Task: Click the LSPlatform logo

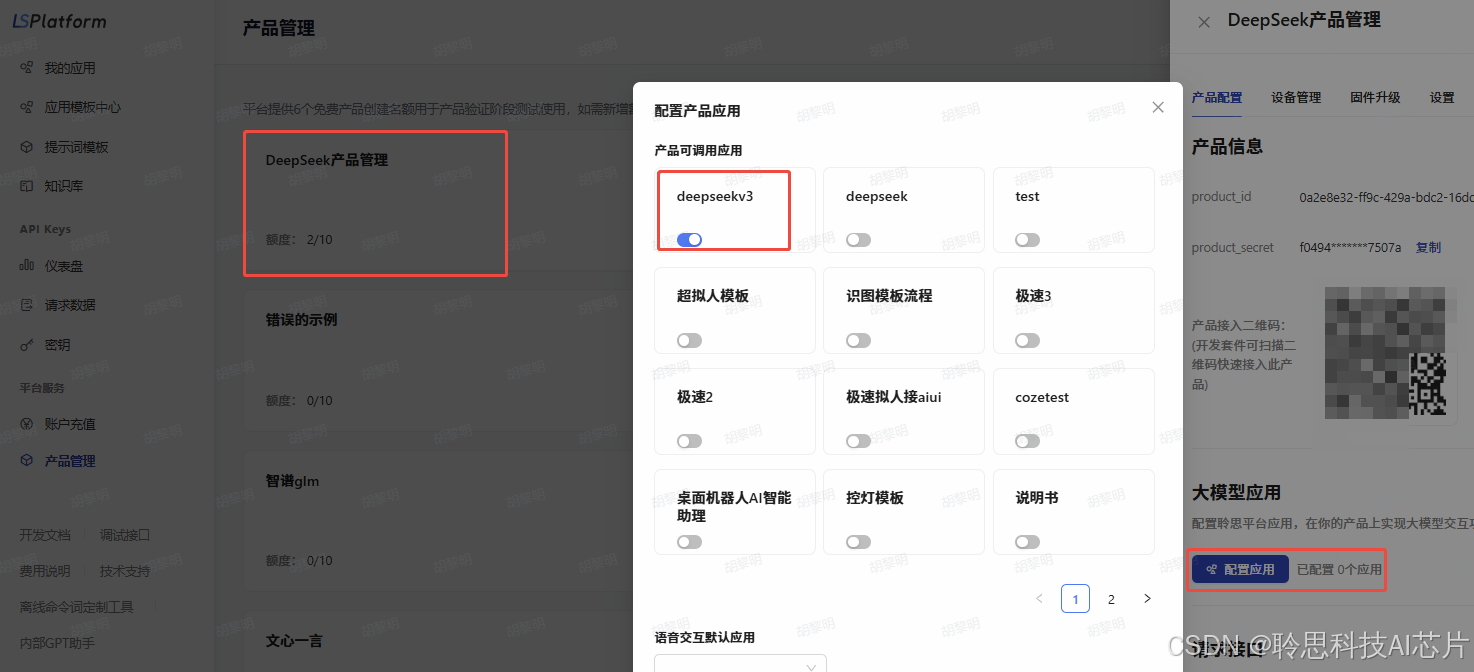Action: click(x=59, y=21)
